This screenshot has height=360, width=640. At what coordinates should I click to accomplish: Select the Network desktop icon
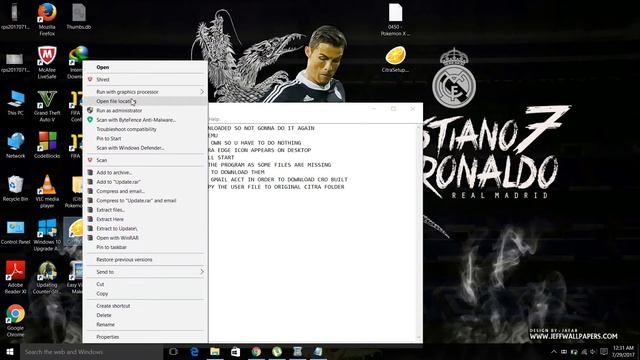pyautogui.click(x=16, y=145)
